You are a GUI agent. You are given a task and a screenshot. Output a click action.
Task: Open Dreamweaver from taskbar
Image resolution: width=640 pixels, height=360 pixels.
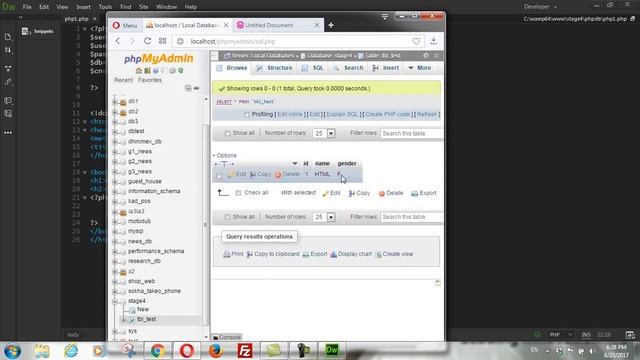pos(332,350)
